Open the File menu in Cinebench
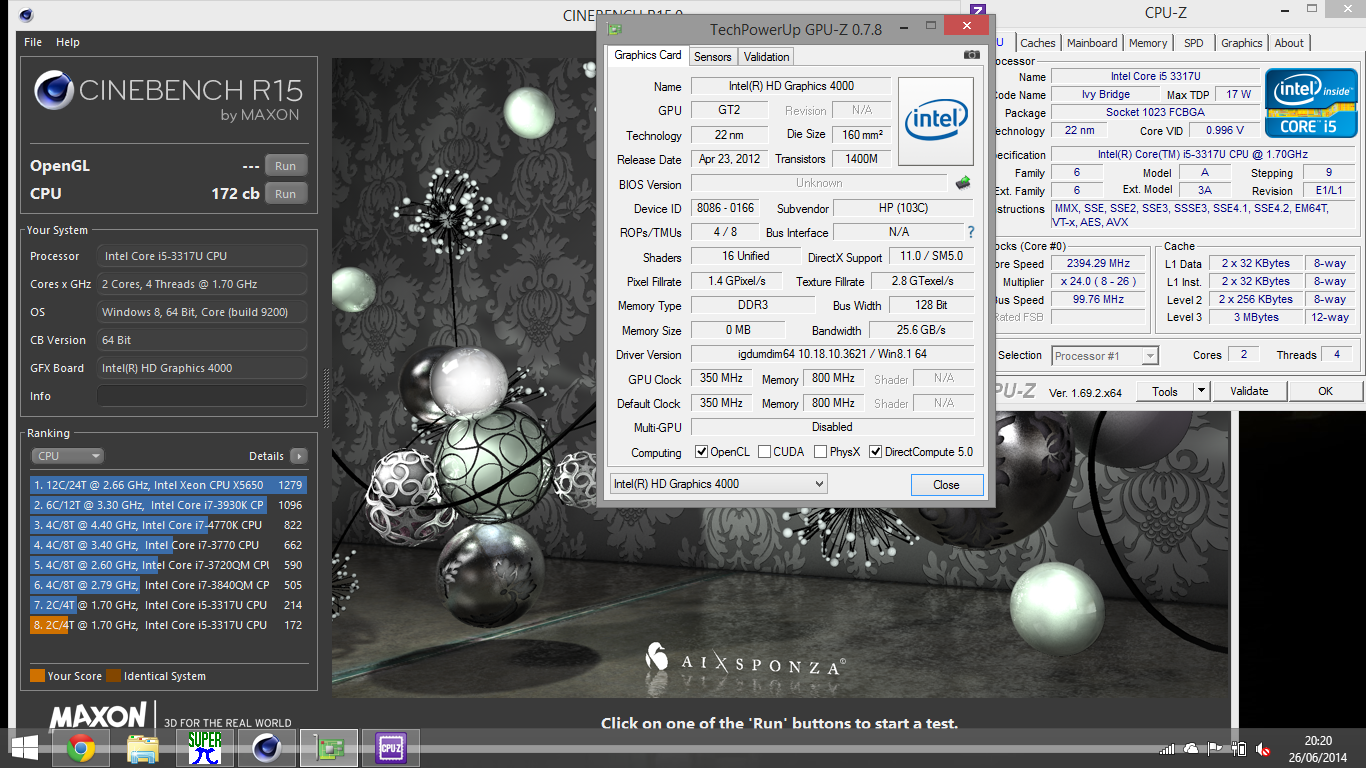Screen dimensions: 1366x768 [x=33, y=42]
